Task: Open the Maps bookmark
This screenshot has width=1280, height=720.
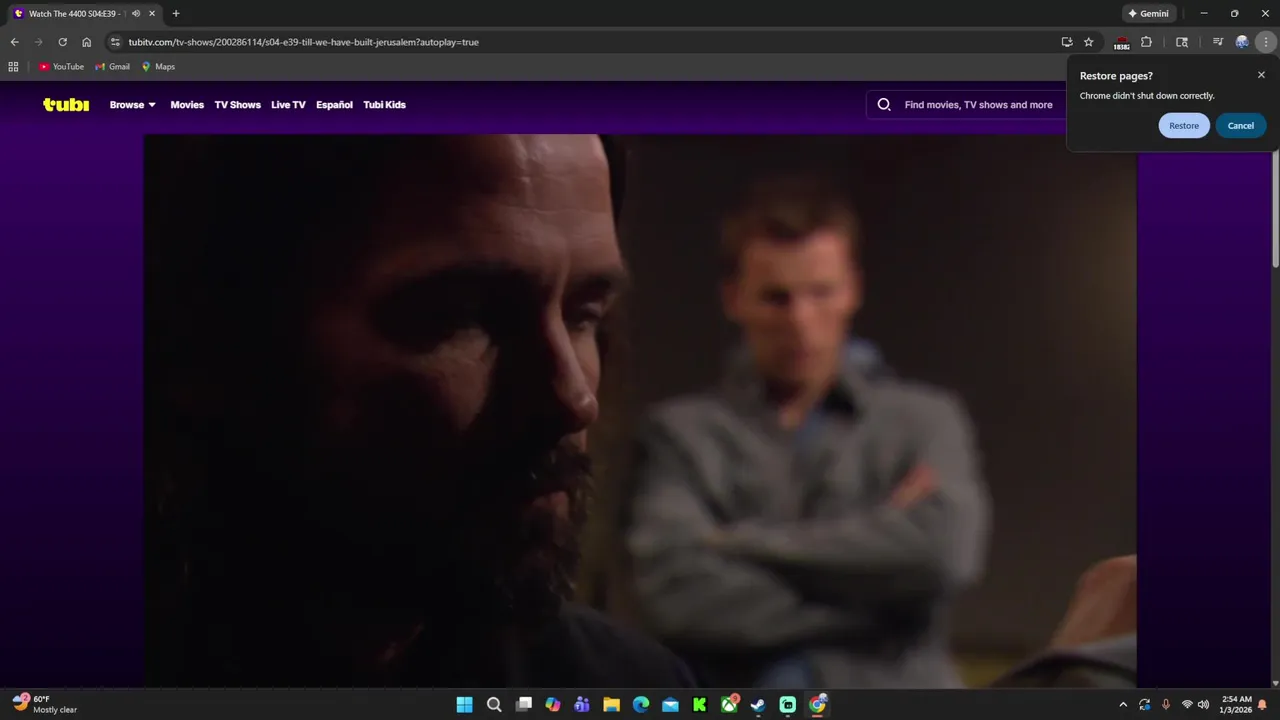Action: (x=158, y=67)
